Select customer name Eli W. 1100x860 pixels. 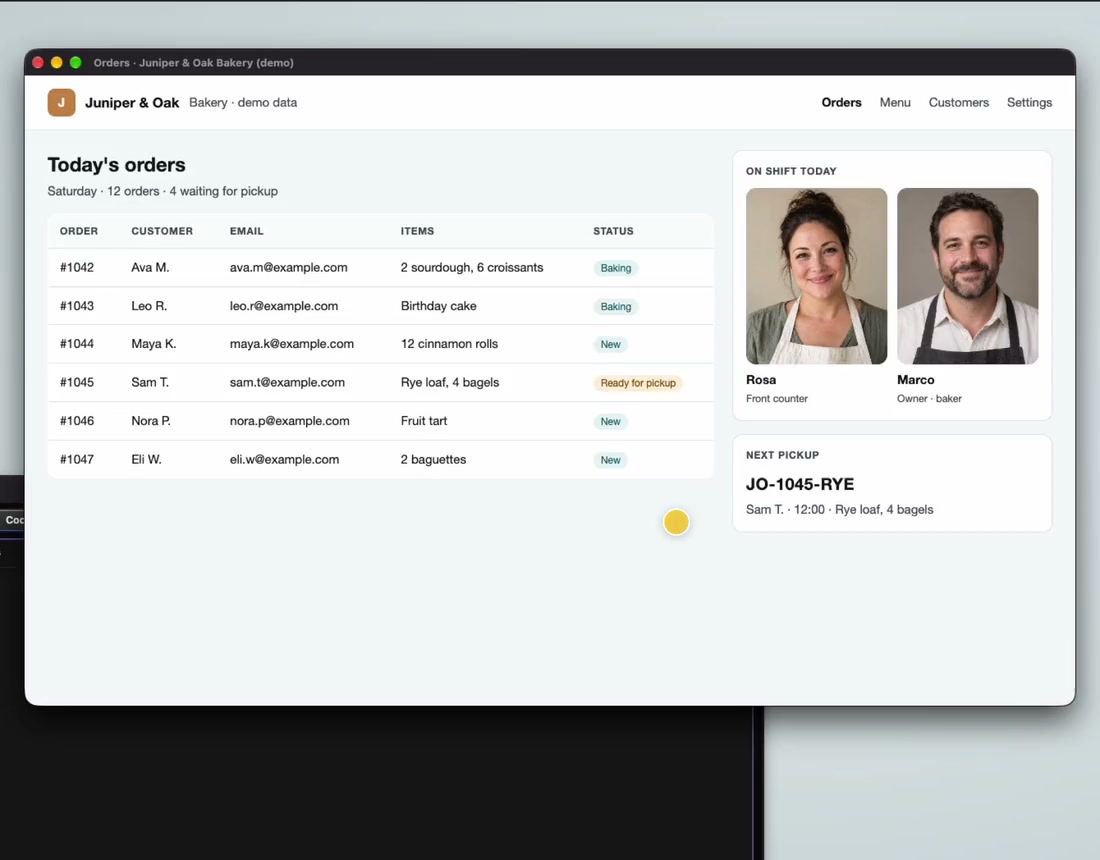[x=146, y=459]
